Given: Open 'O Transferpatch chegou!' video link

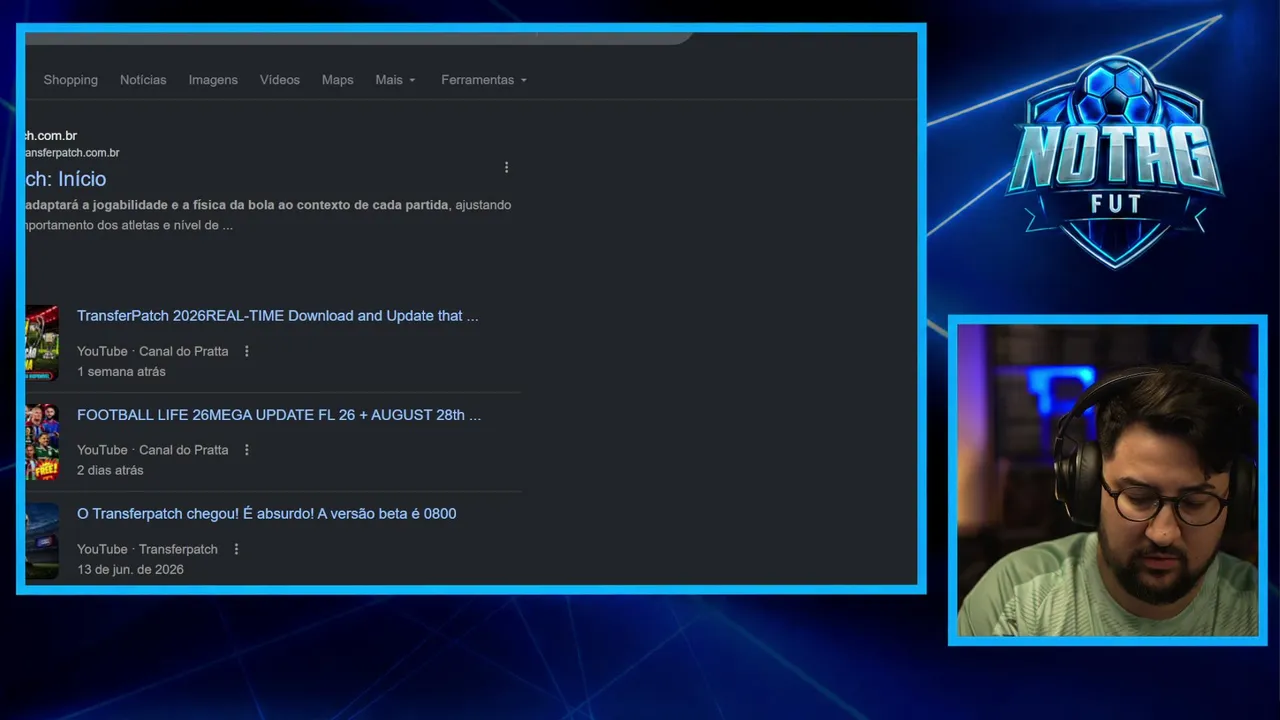Looking at the screenshot, I should click(266, 514).
